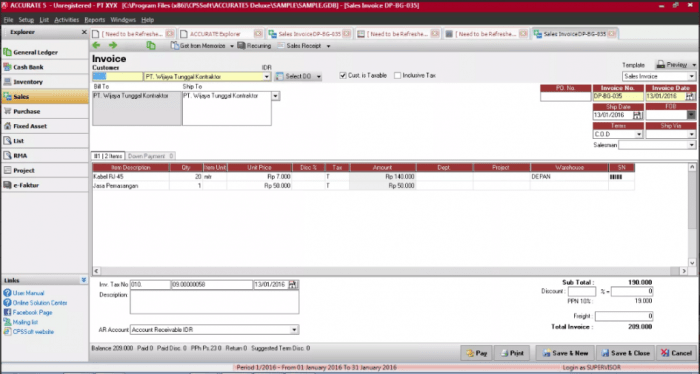The image size is (700, 374).
Task: Open the File menu
Action: [x=8, y=20]
